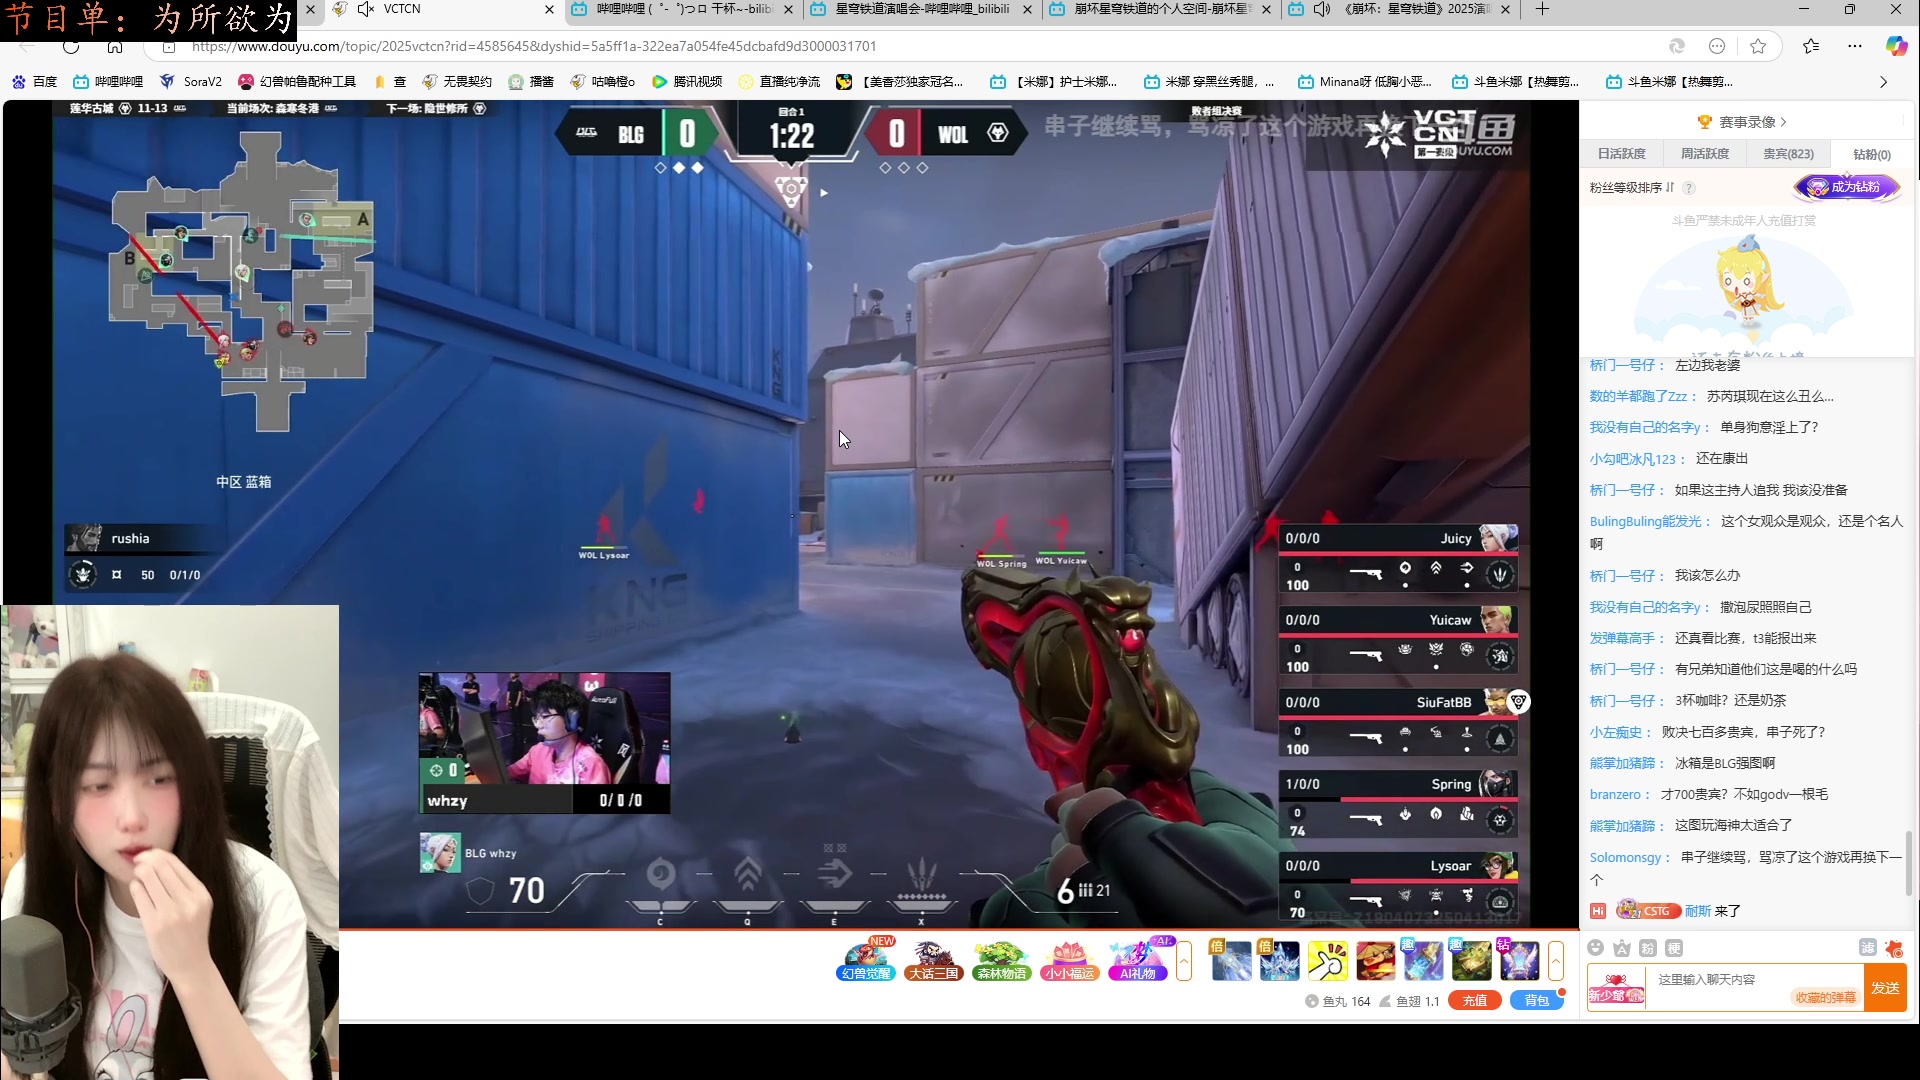
Task: Open the 粉 fan badge icon
Action: coord(1648,948)
